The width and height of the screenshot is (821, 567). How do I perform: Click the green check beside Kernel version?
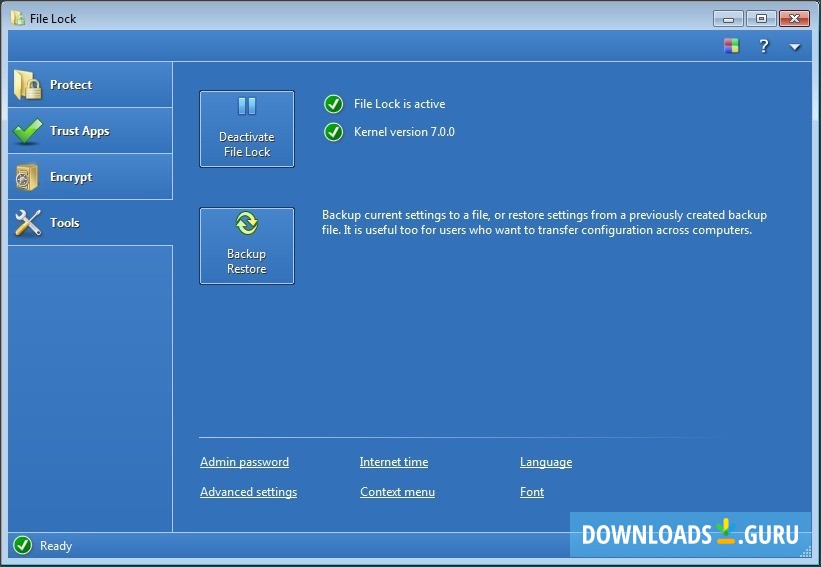pos(334,132)
